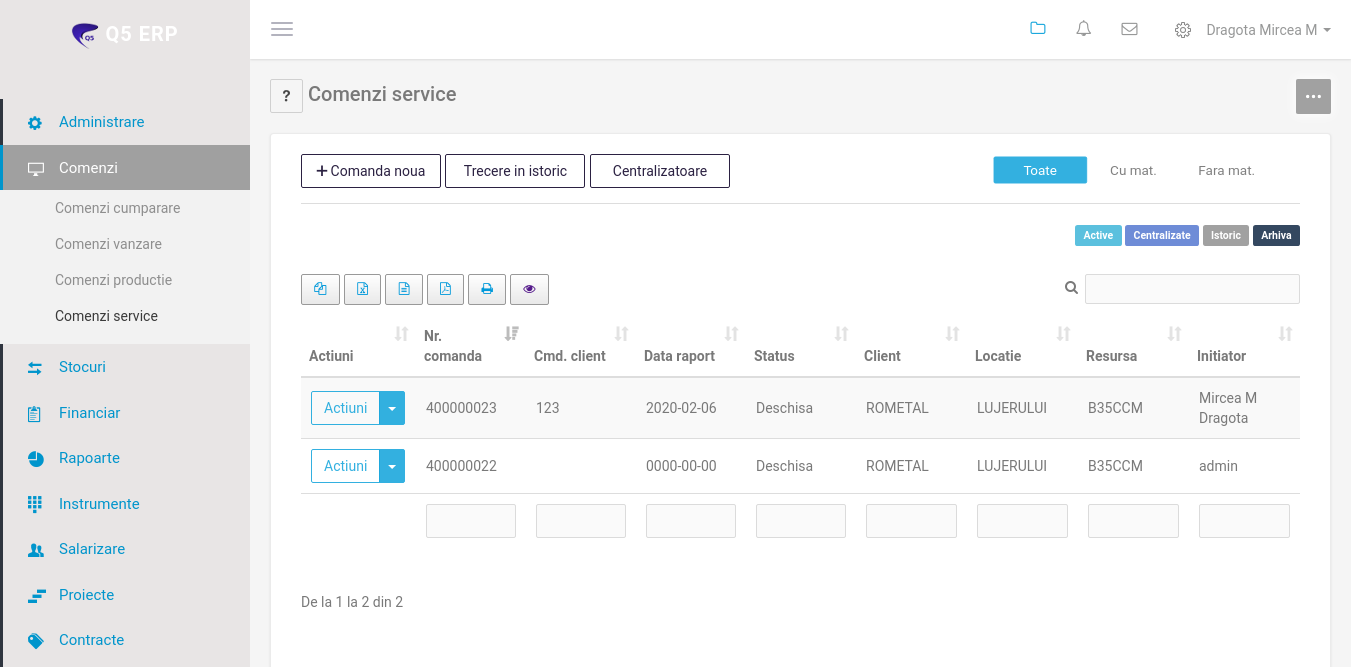Click the folder icon in header
This screenshot has height=667, width=1351.
click(x=1038, y=29)
